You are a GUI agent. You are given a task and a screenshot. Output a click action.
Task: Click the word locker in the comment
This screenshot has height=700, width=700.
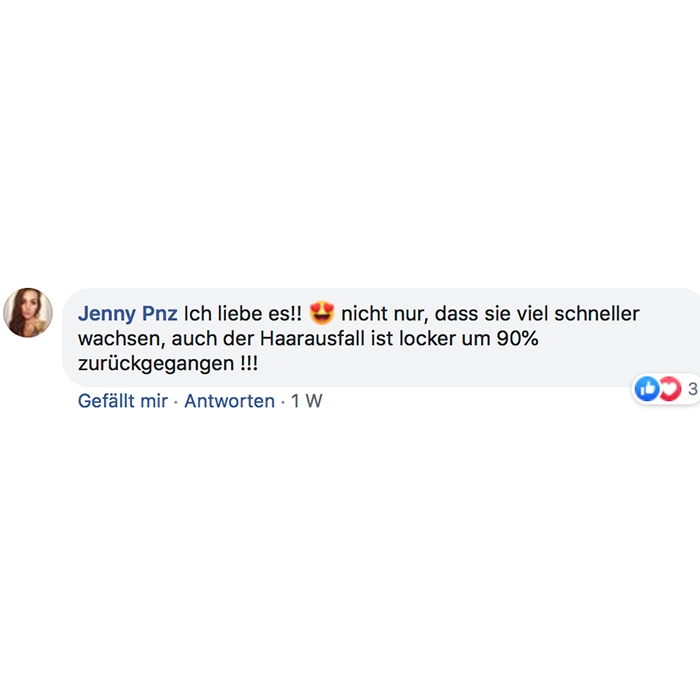point(427,338)
